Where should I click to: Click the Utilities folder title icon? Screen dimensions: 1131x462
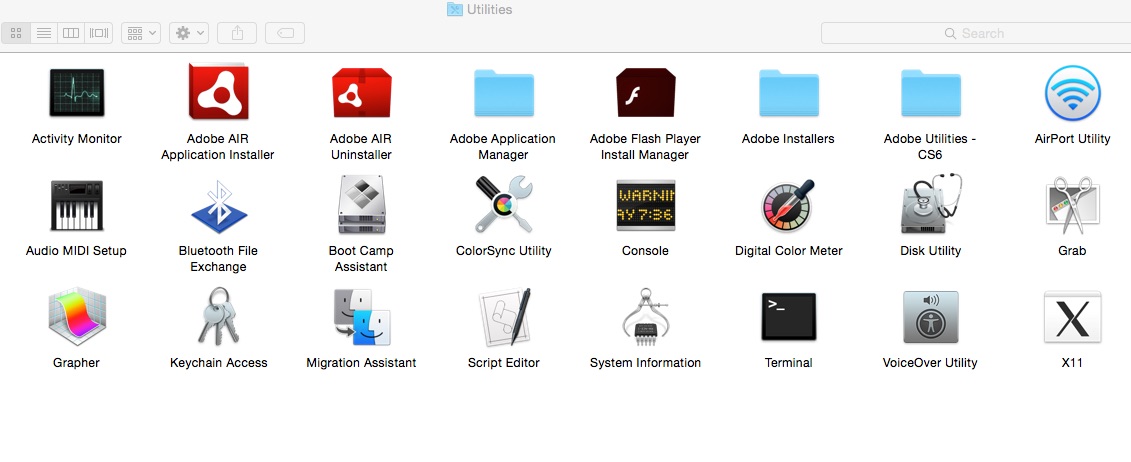pyautogui.click(x=454, y=9)
